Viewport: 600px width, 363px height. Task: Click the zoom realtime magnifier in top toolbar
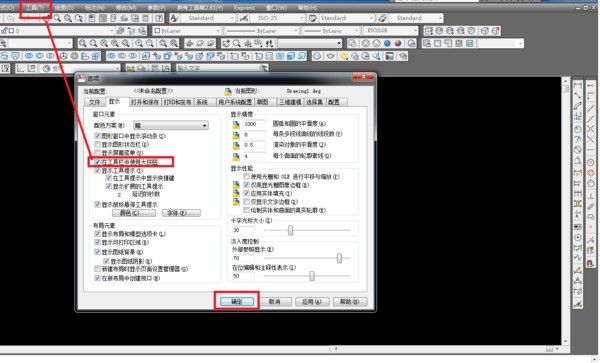tap(57, 18)
